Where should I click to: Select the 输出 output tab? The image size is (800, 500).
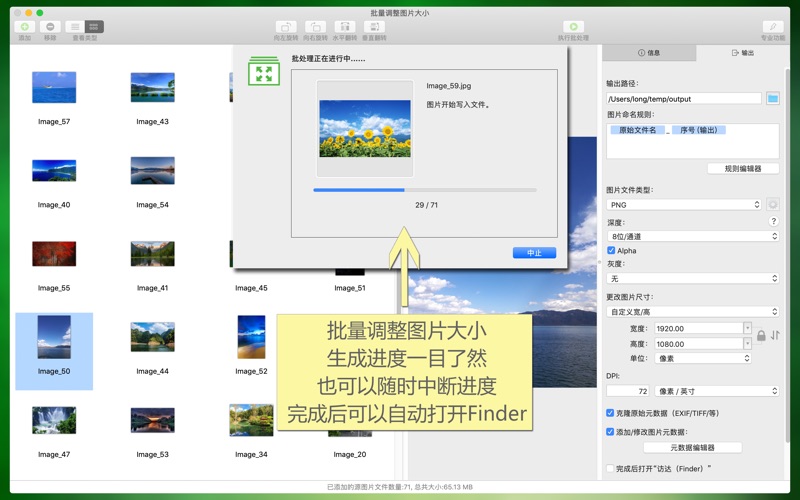click(743, 52)
